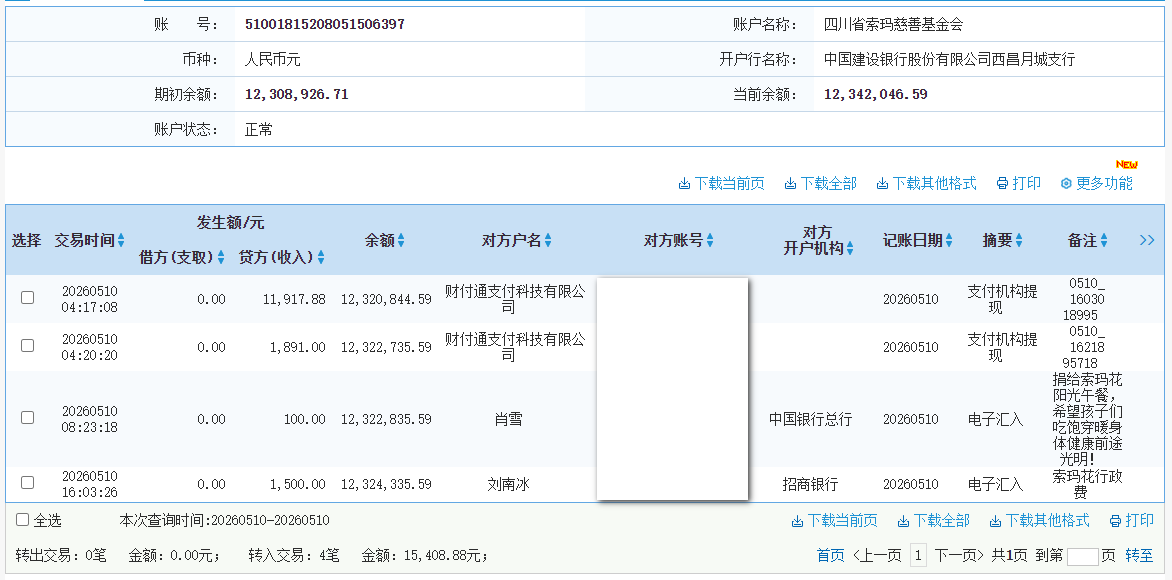Viewport: 1172px width, 580px height.
Task: Sort by 贷方(收入) sort arrows
Action: point(321,257)
